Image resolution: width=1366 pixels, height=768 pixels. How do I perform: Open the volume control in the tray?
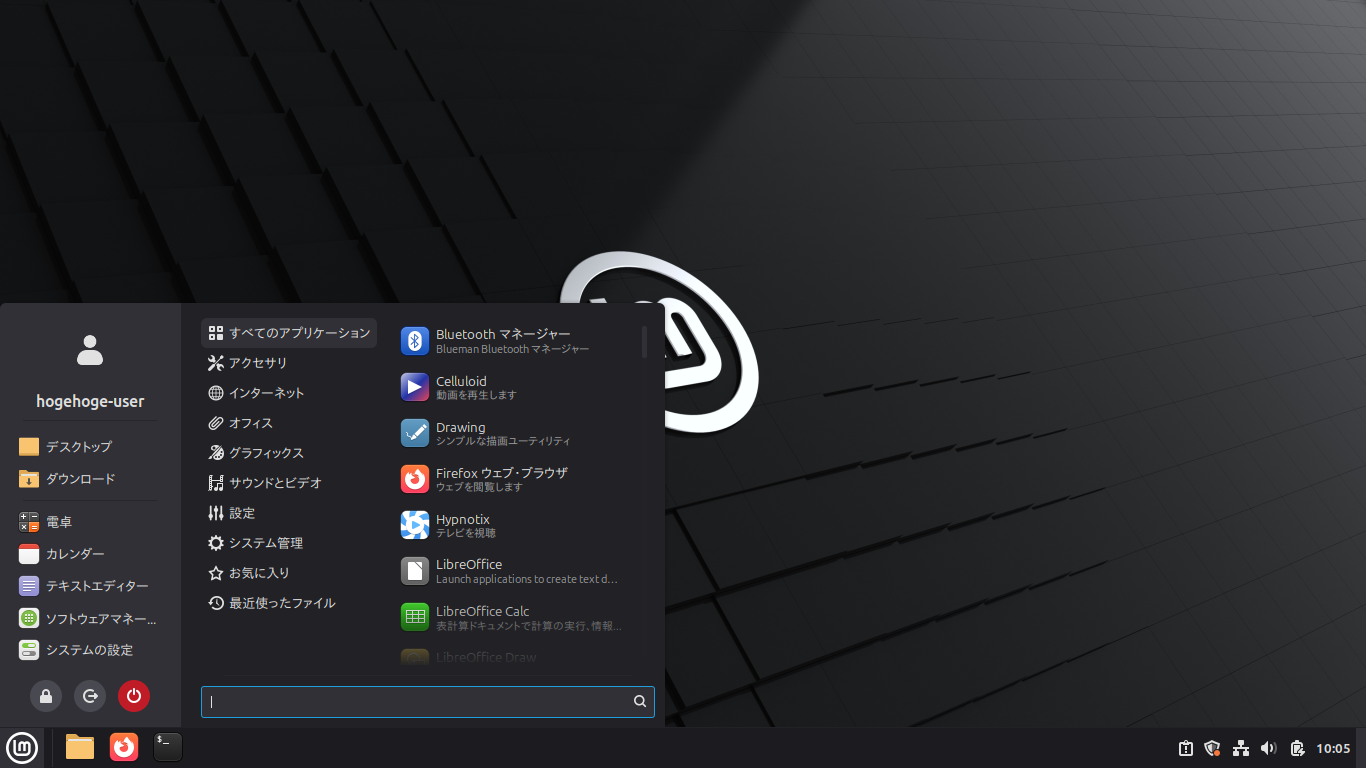click(1269, 748)
